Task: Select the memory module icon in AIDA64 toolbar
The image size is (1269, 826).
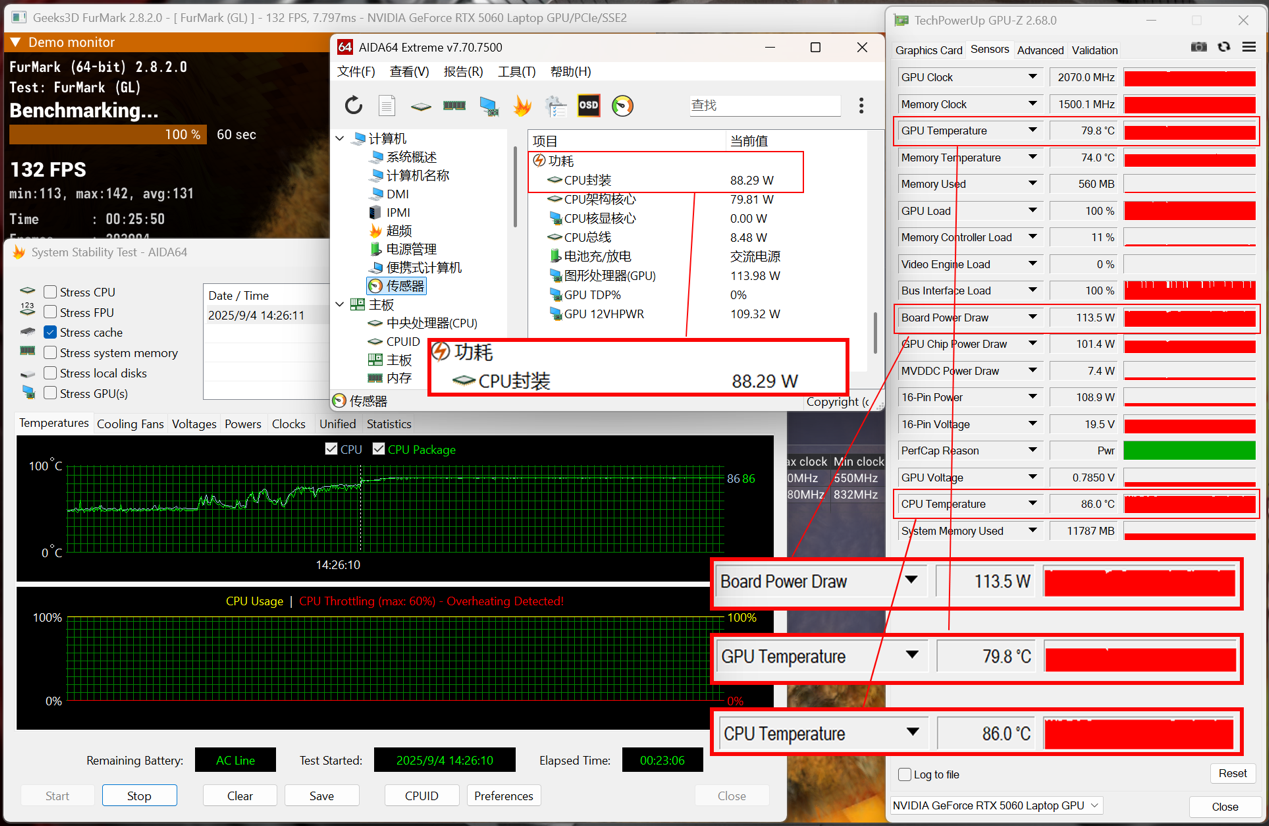Action: click(x=455, y=105)
